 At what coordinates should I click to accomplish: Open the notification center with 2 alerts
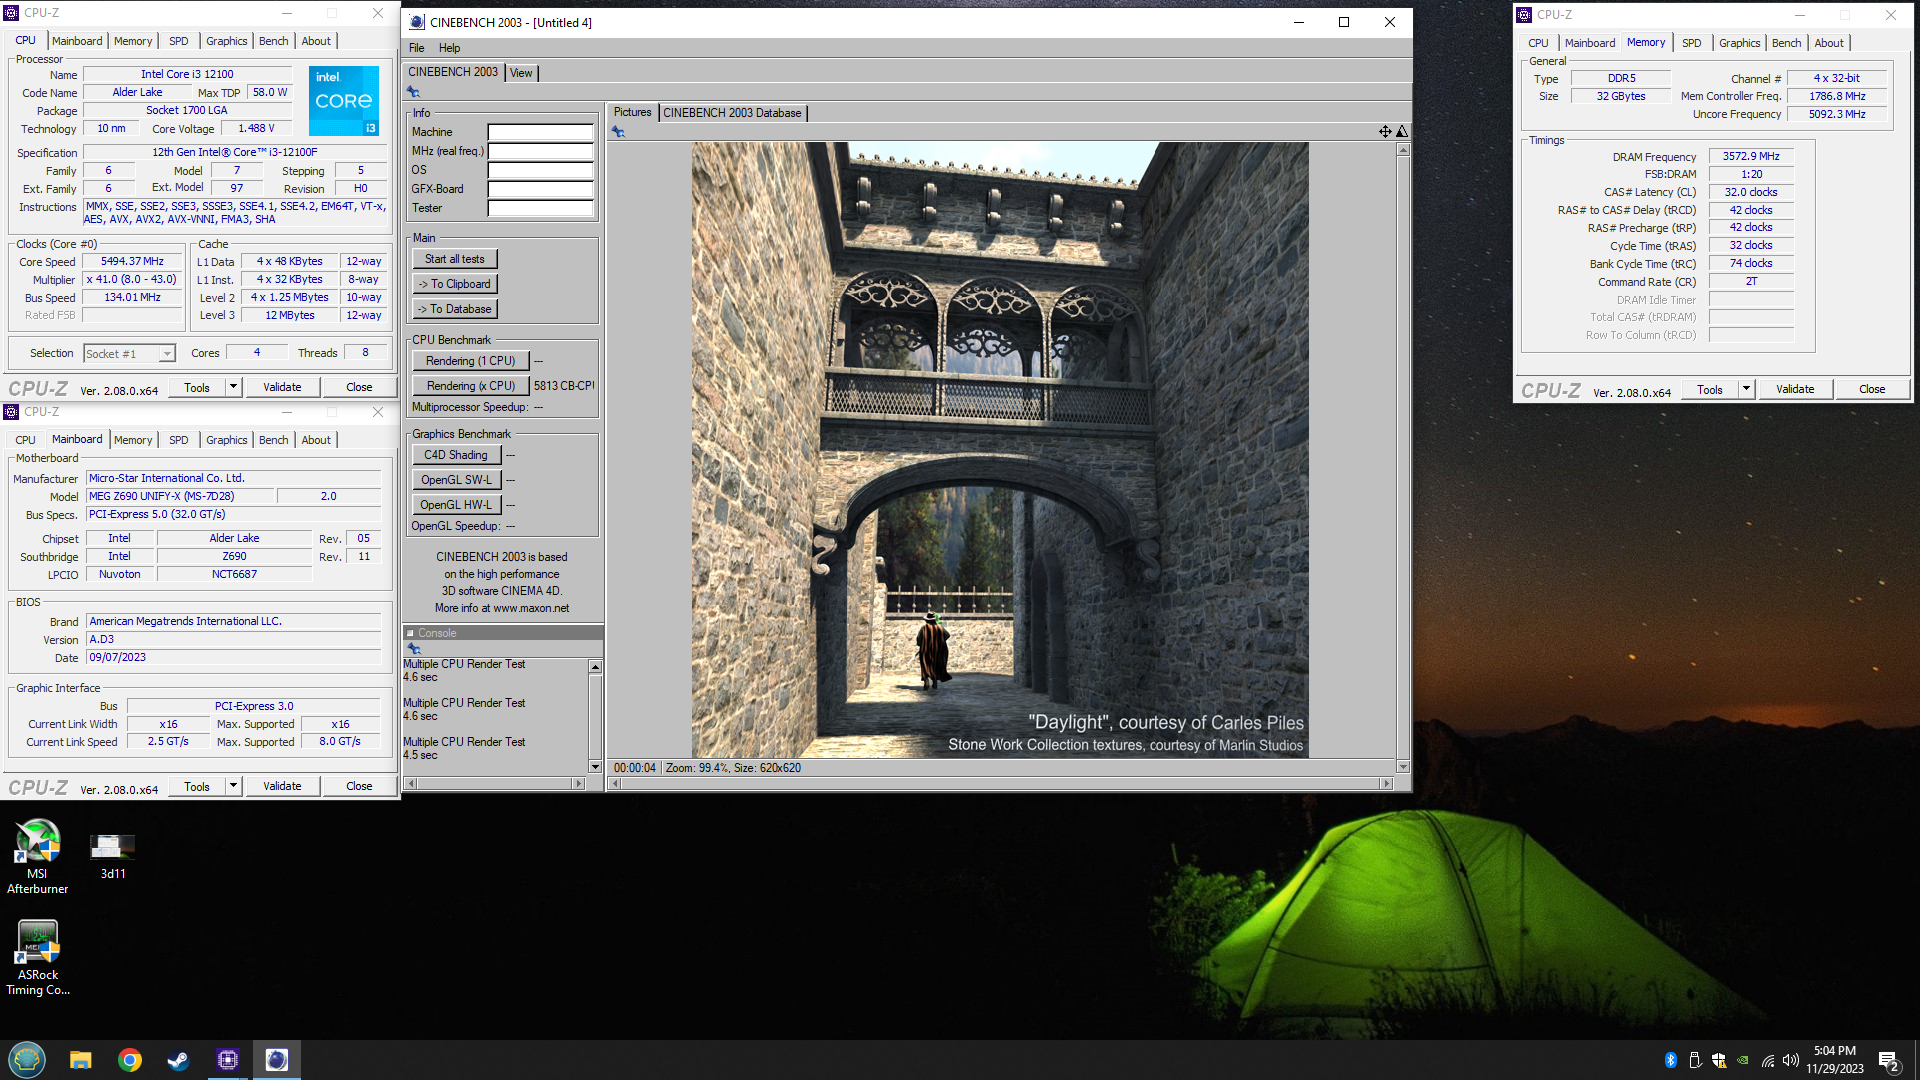coord(1889,1061)
